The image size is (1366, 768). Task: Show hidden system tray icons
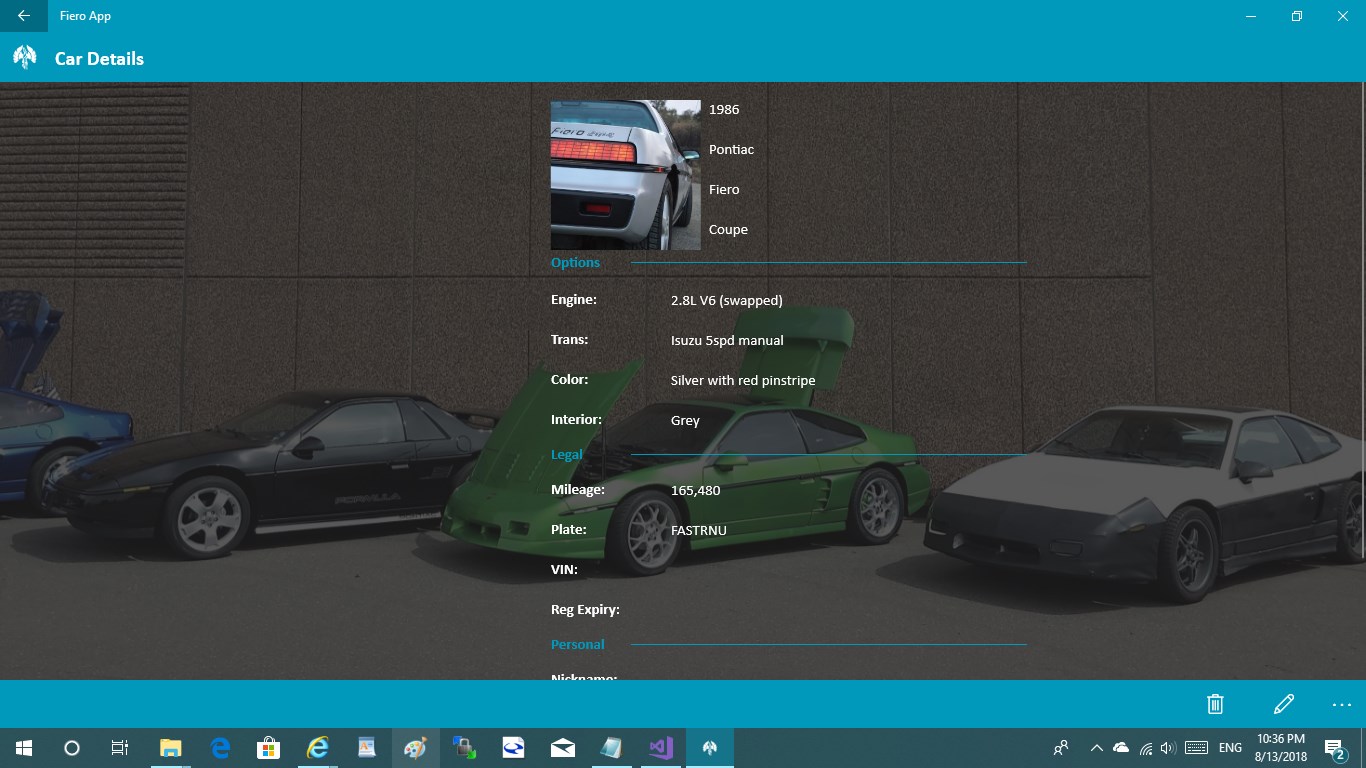click(x=1097, y=748)
